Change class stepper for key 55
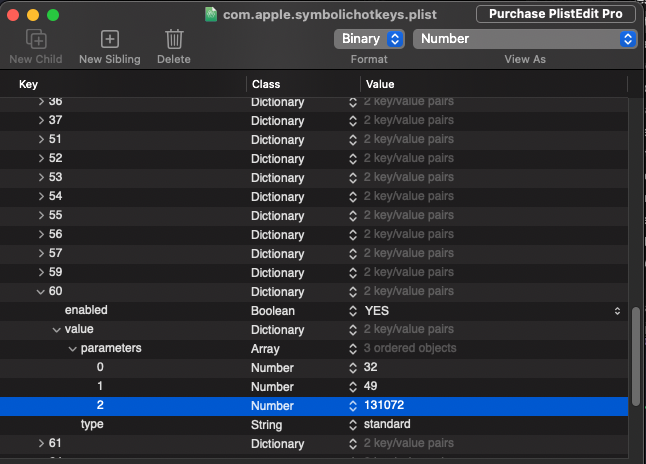Screen dimensions: 646x464 tap(353, 216)
